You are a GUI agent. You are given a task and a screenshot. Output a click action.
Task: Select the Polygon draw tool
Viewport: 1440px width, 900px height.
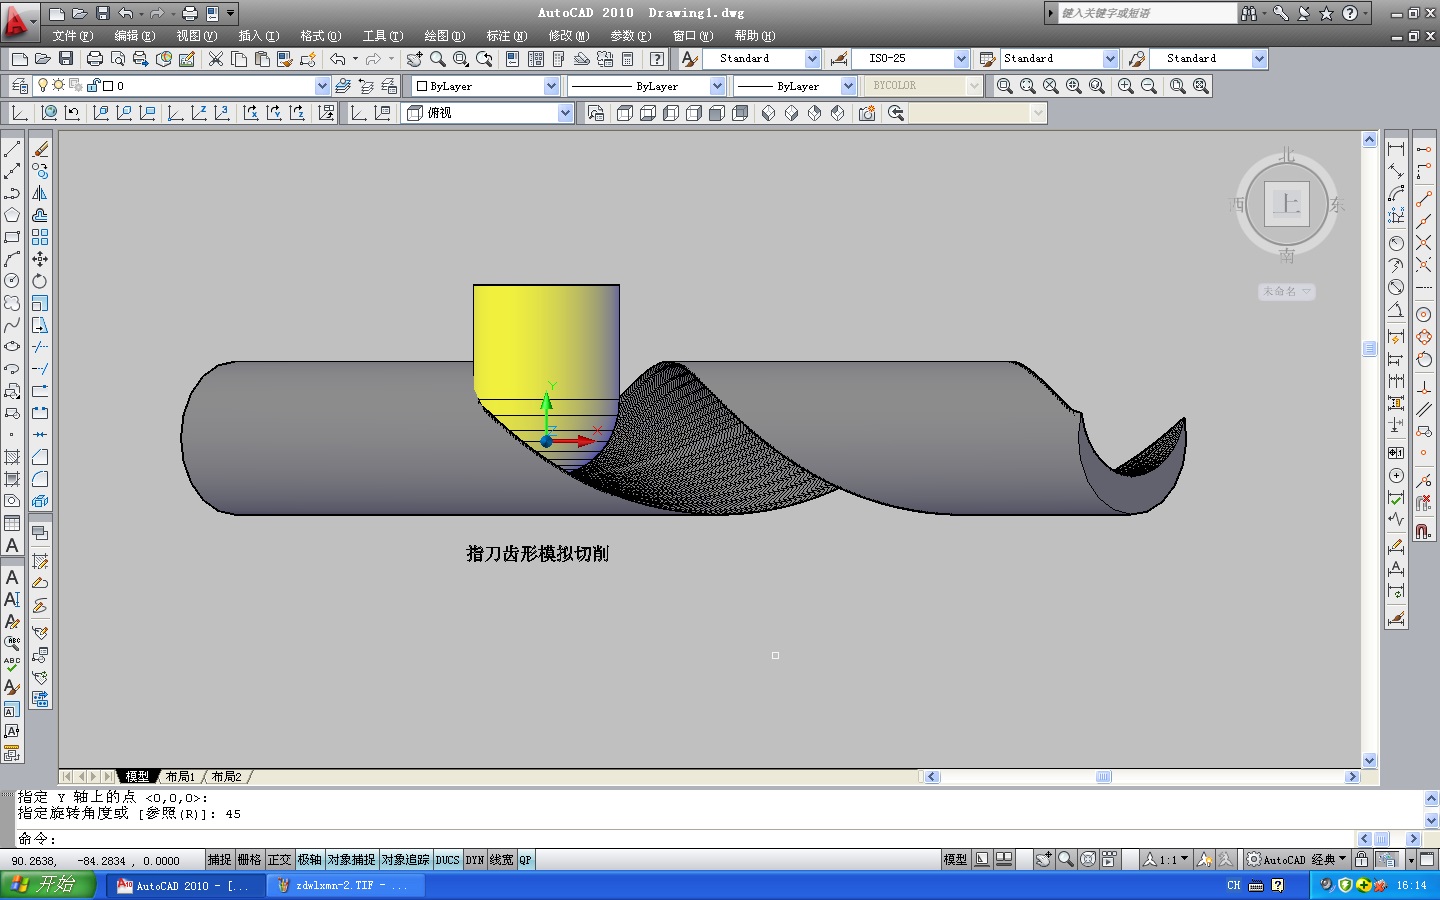[12, 215]
